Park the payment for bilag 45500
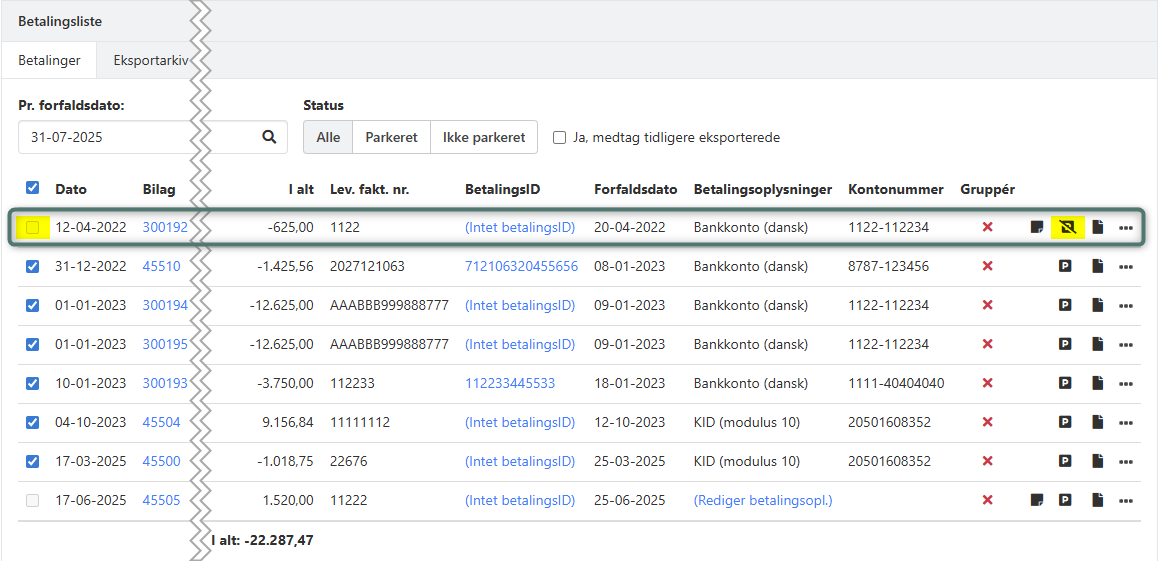This screenshot has width=1161, height=561. coord(1066,461)
